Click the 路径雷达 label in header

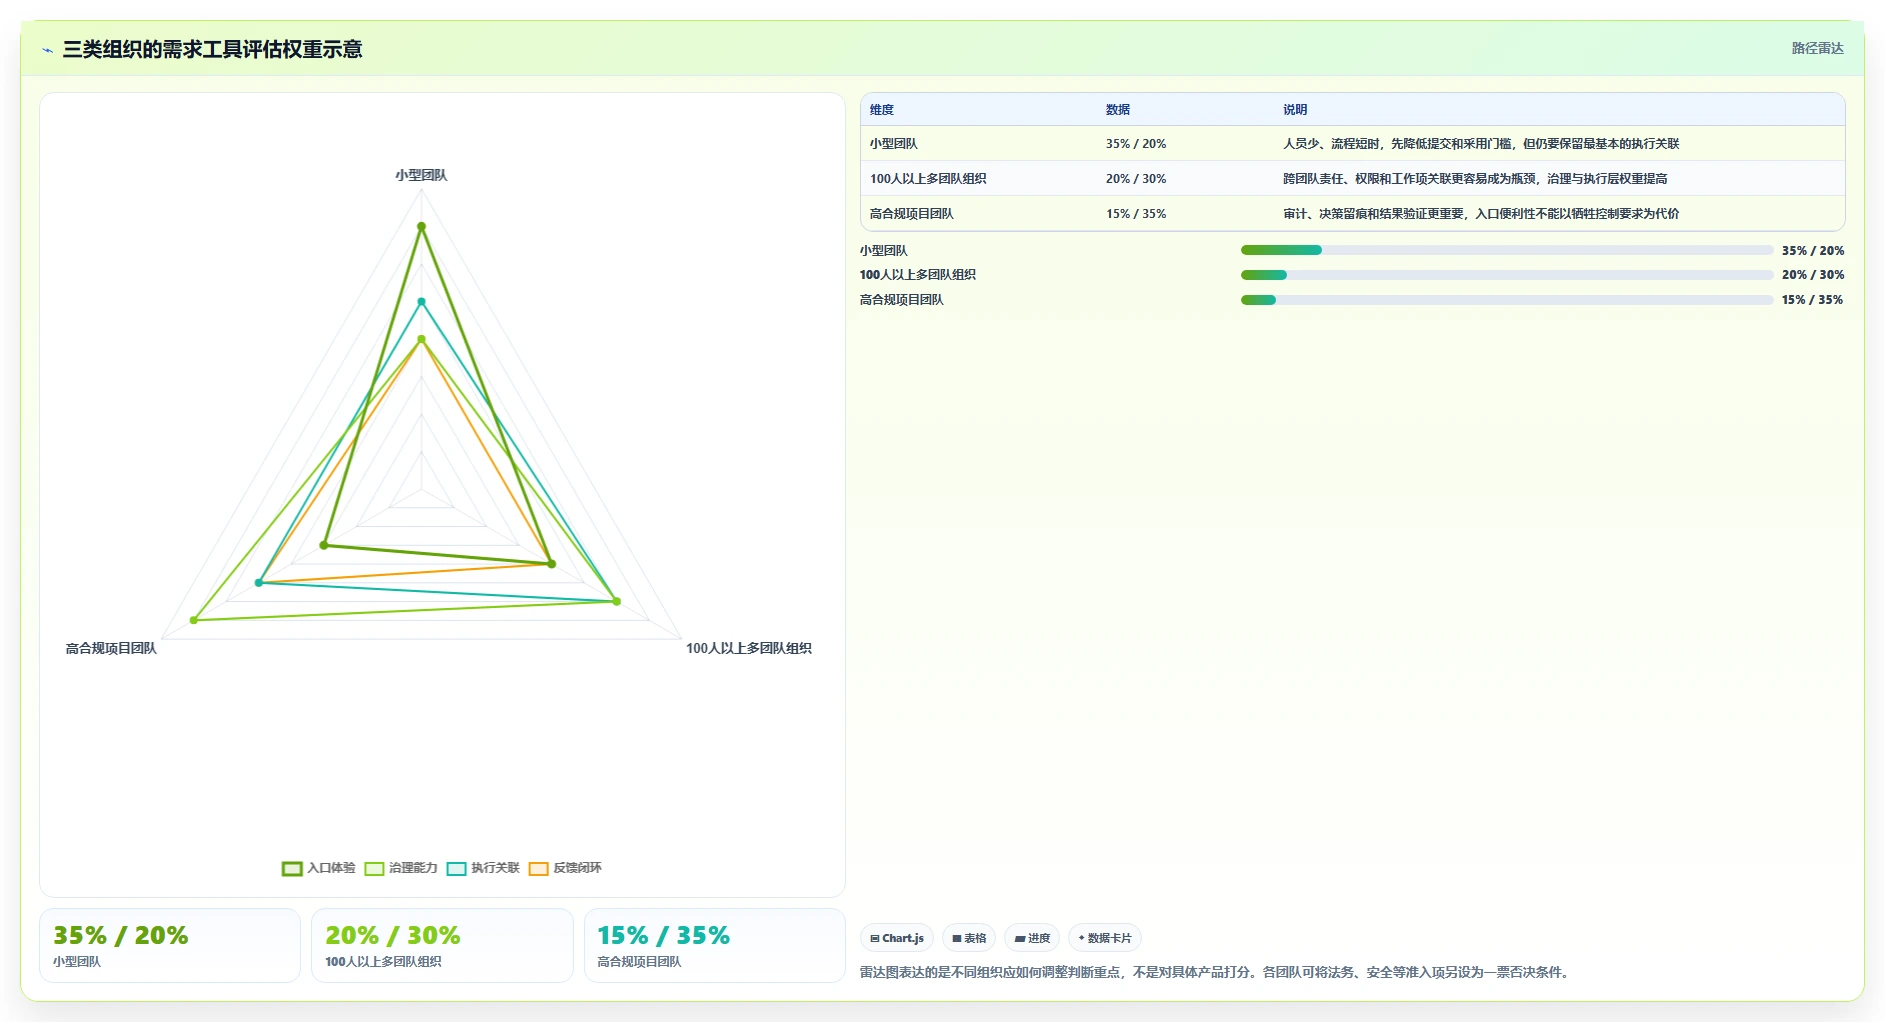click(1817, 48)
